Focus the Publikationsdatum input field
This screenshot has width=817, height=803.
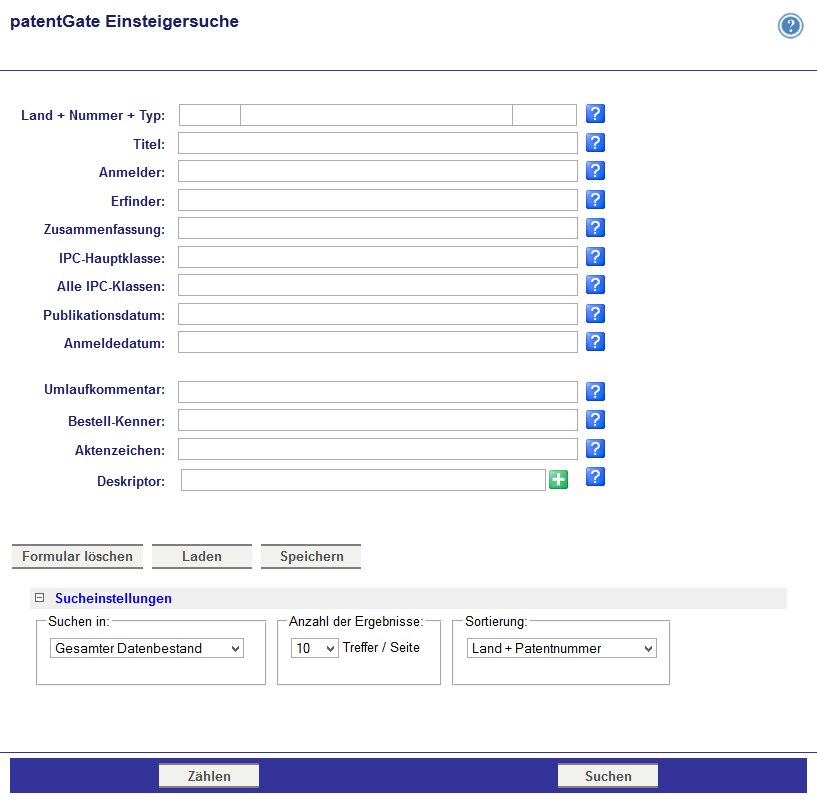(378, 314)
